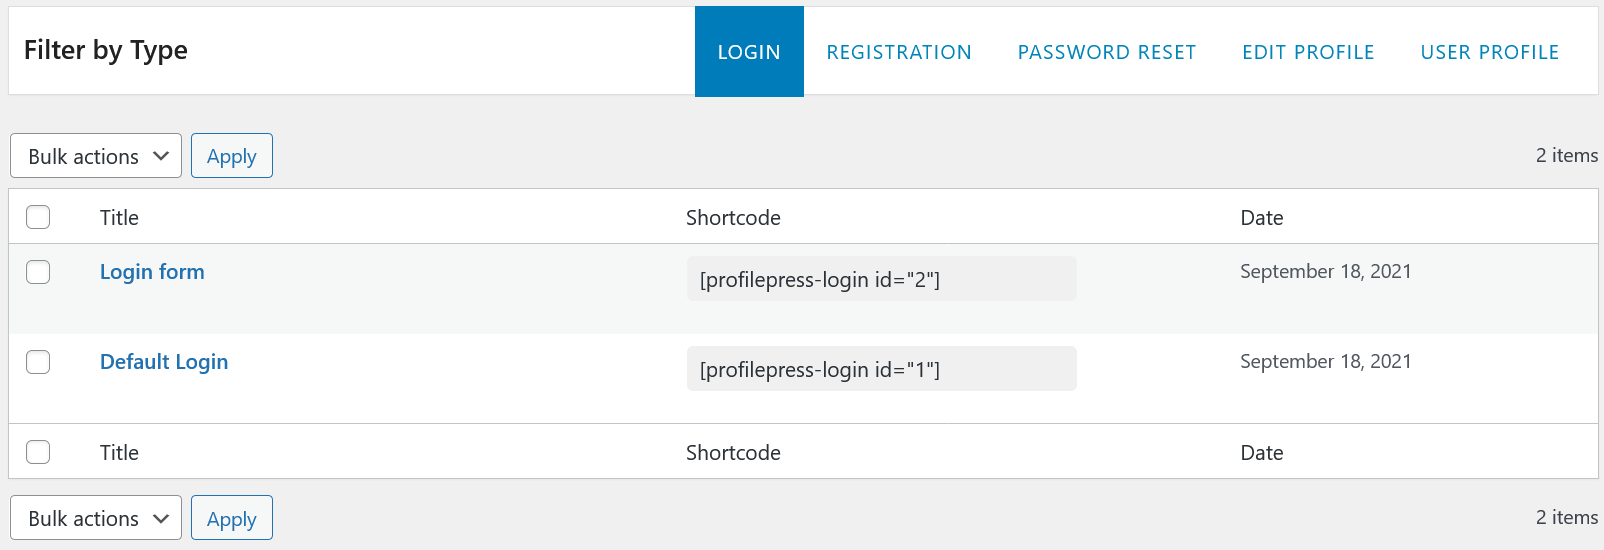This screenshot has width=1604, height=550.
Task: Check the Default Login row checkbox
Action: point(38,362)
